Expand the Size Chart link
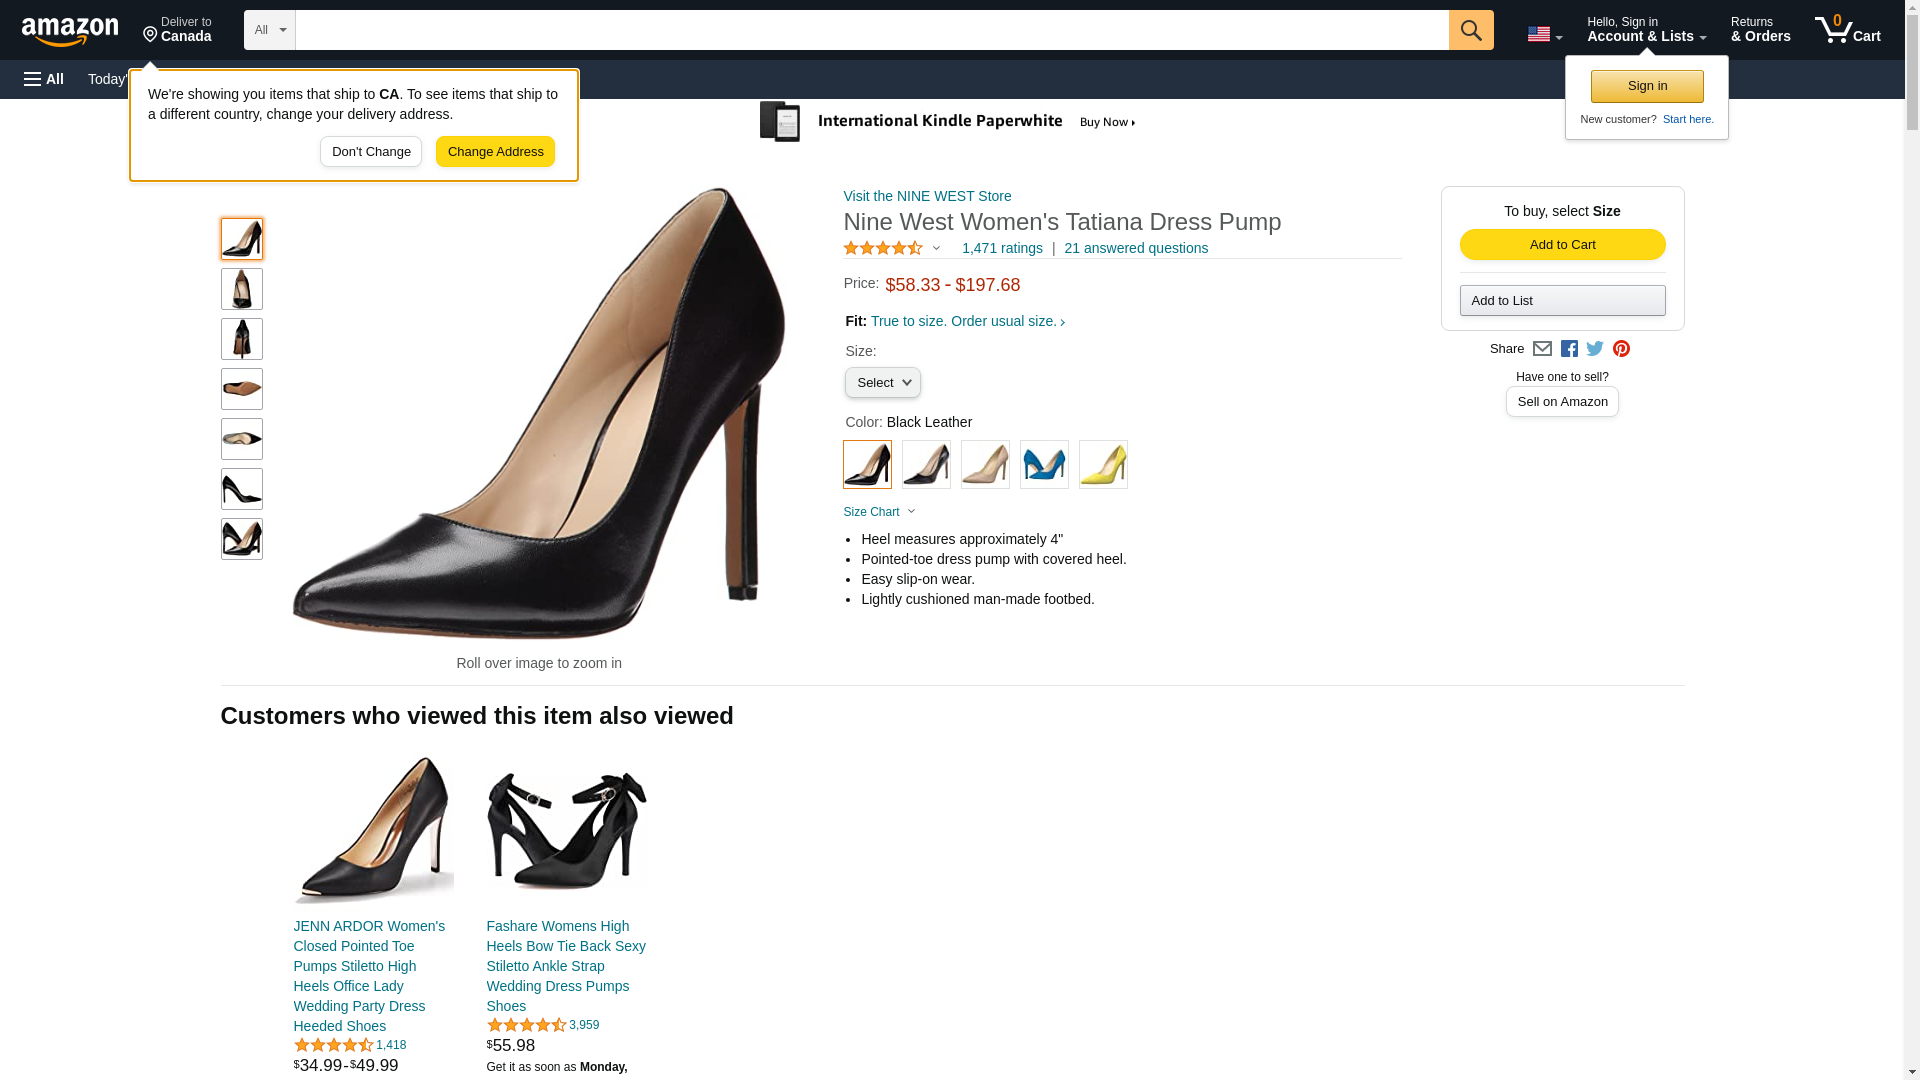Screen dimensions: 1920x1080 point(879,512)
